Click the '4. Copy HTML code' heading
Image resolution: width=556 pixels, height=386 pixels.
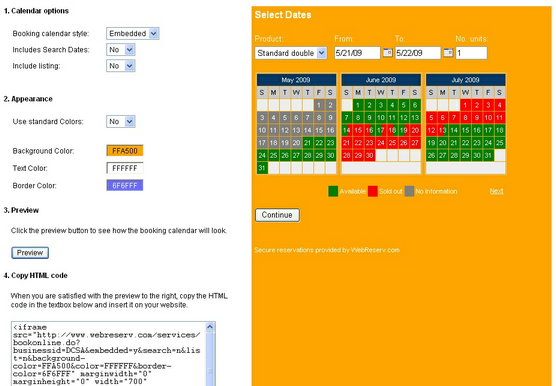[x=35, y=275]
